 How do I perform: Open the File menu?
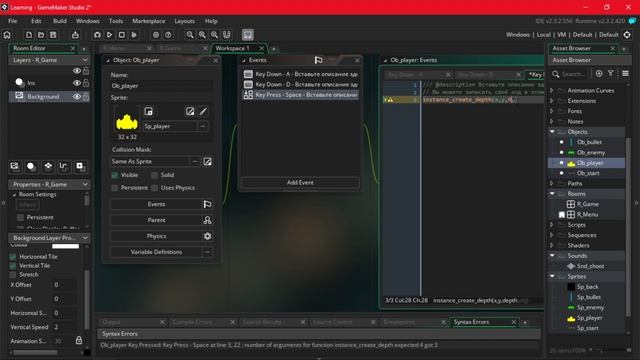tap(13, 21)
